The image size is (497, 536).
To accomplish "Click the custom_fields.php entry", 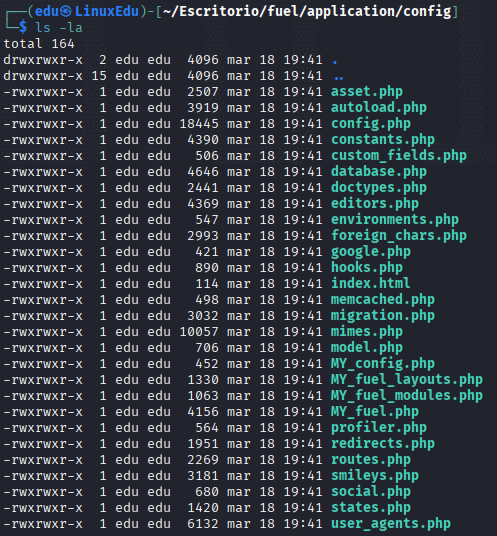I will click(x=399, y=156).
